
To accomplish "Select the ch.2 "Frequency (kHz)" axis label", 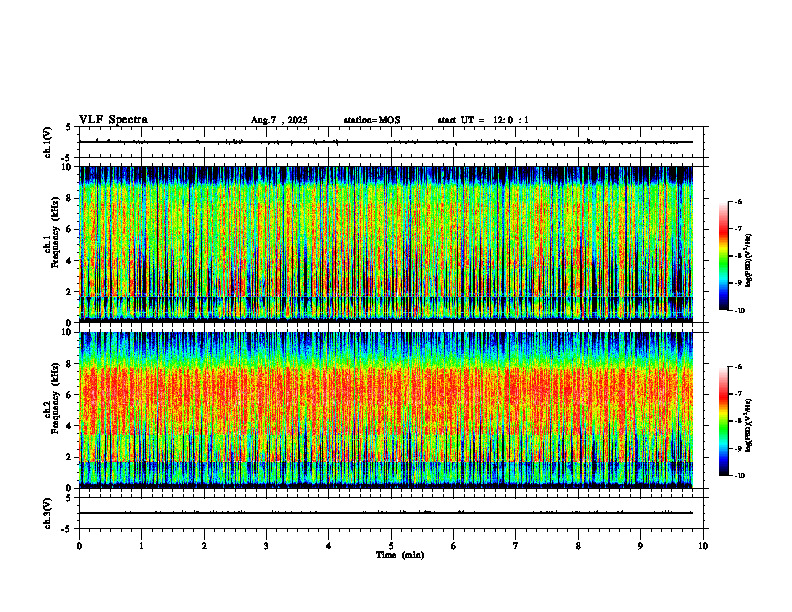I will click(x=55, y=398).
